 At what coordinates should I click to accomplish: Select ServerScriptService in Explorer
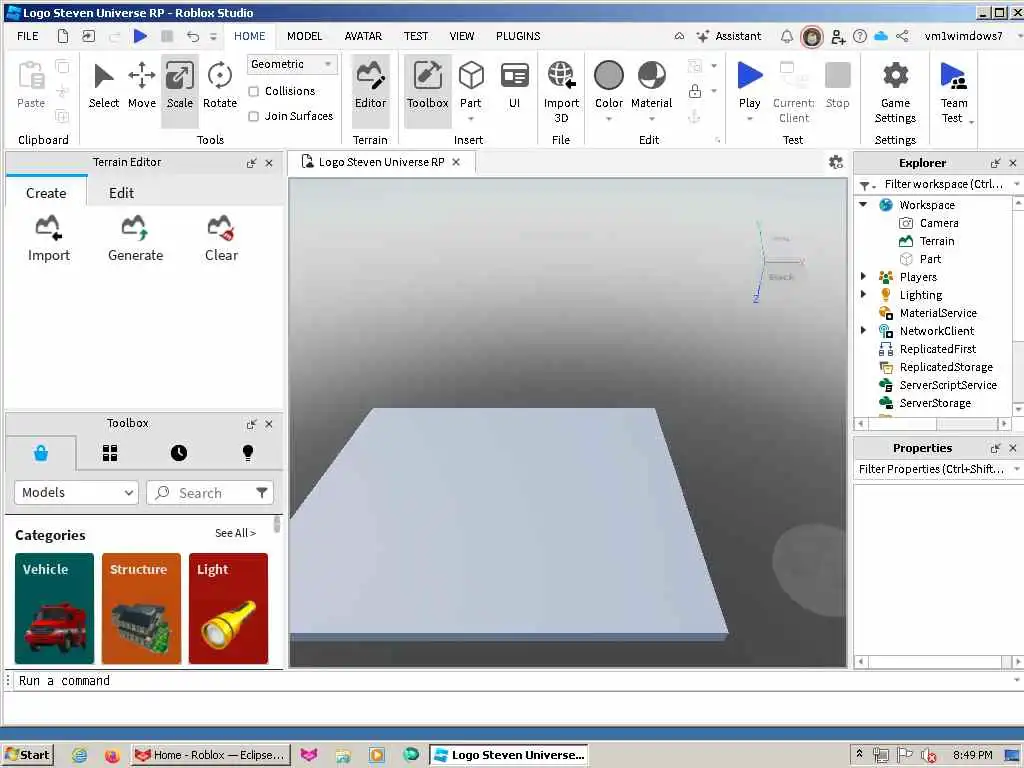[x=948, y=385]
